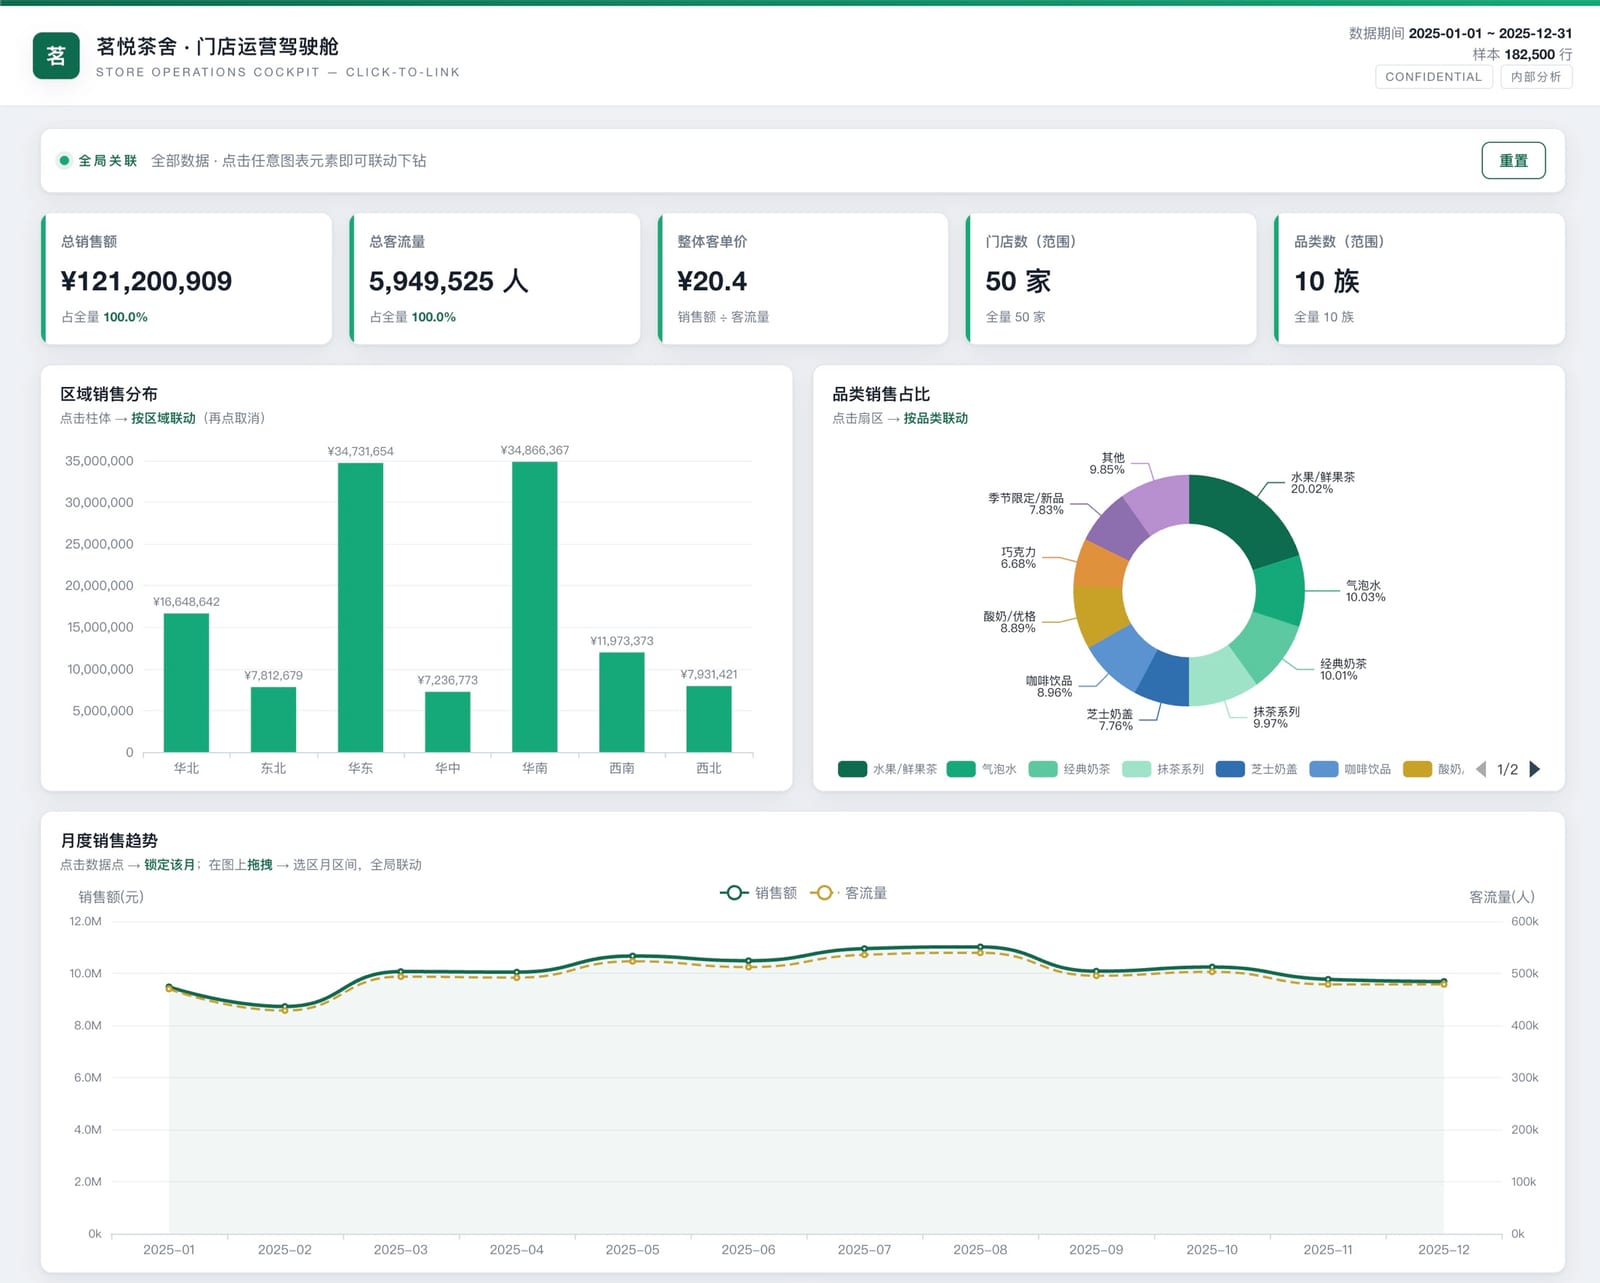Click the 经典奶茶 donut slice

(x=1263, y=646)
